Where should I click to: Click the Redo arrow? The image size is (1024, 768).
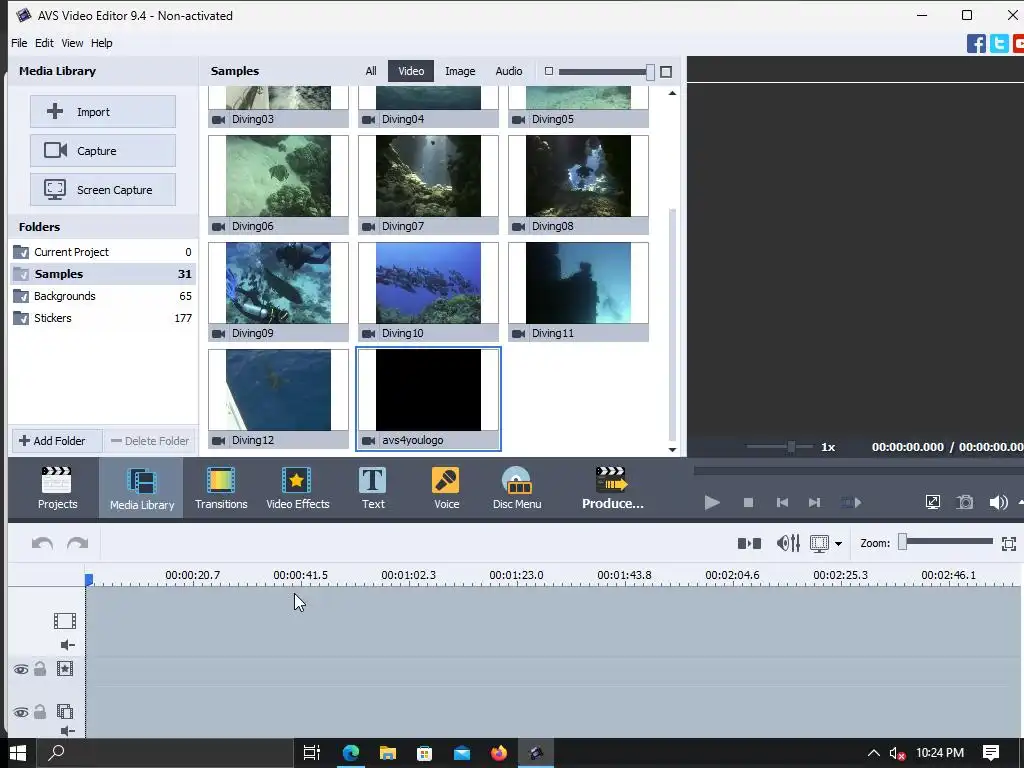click(78, 543)
